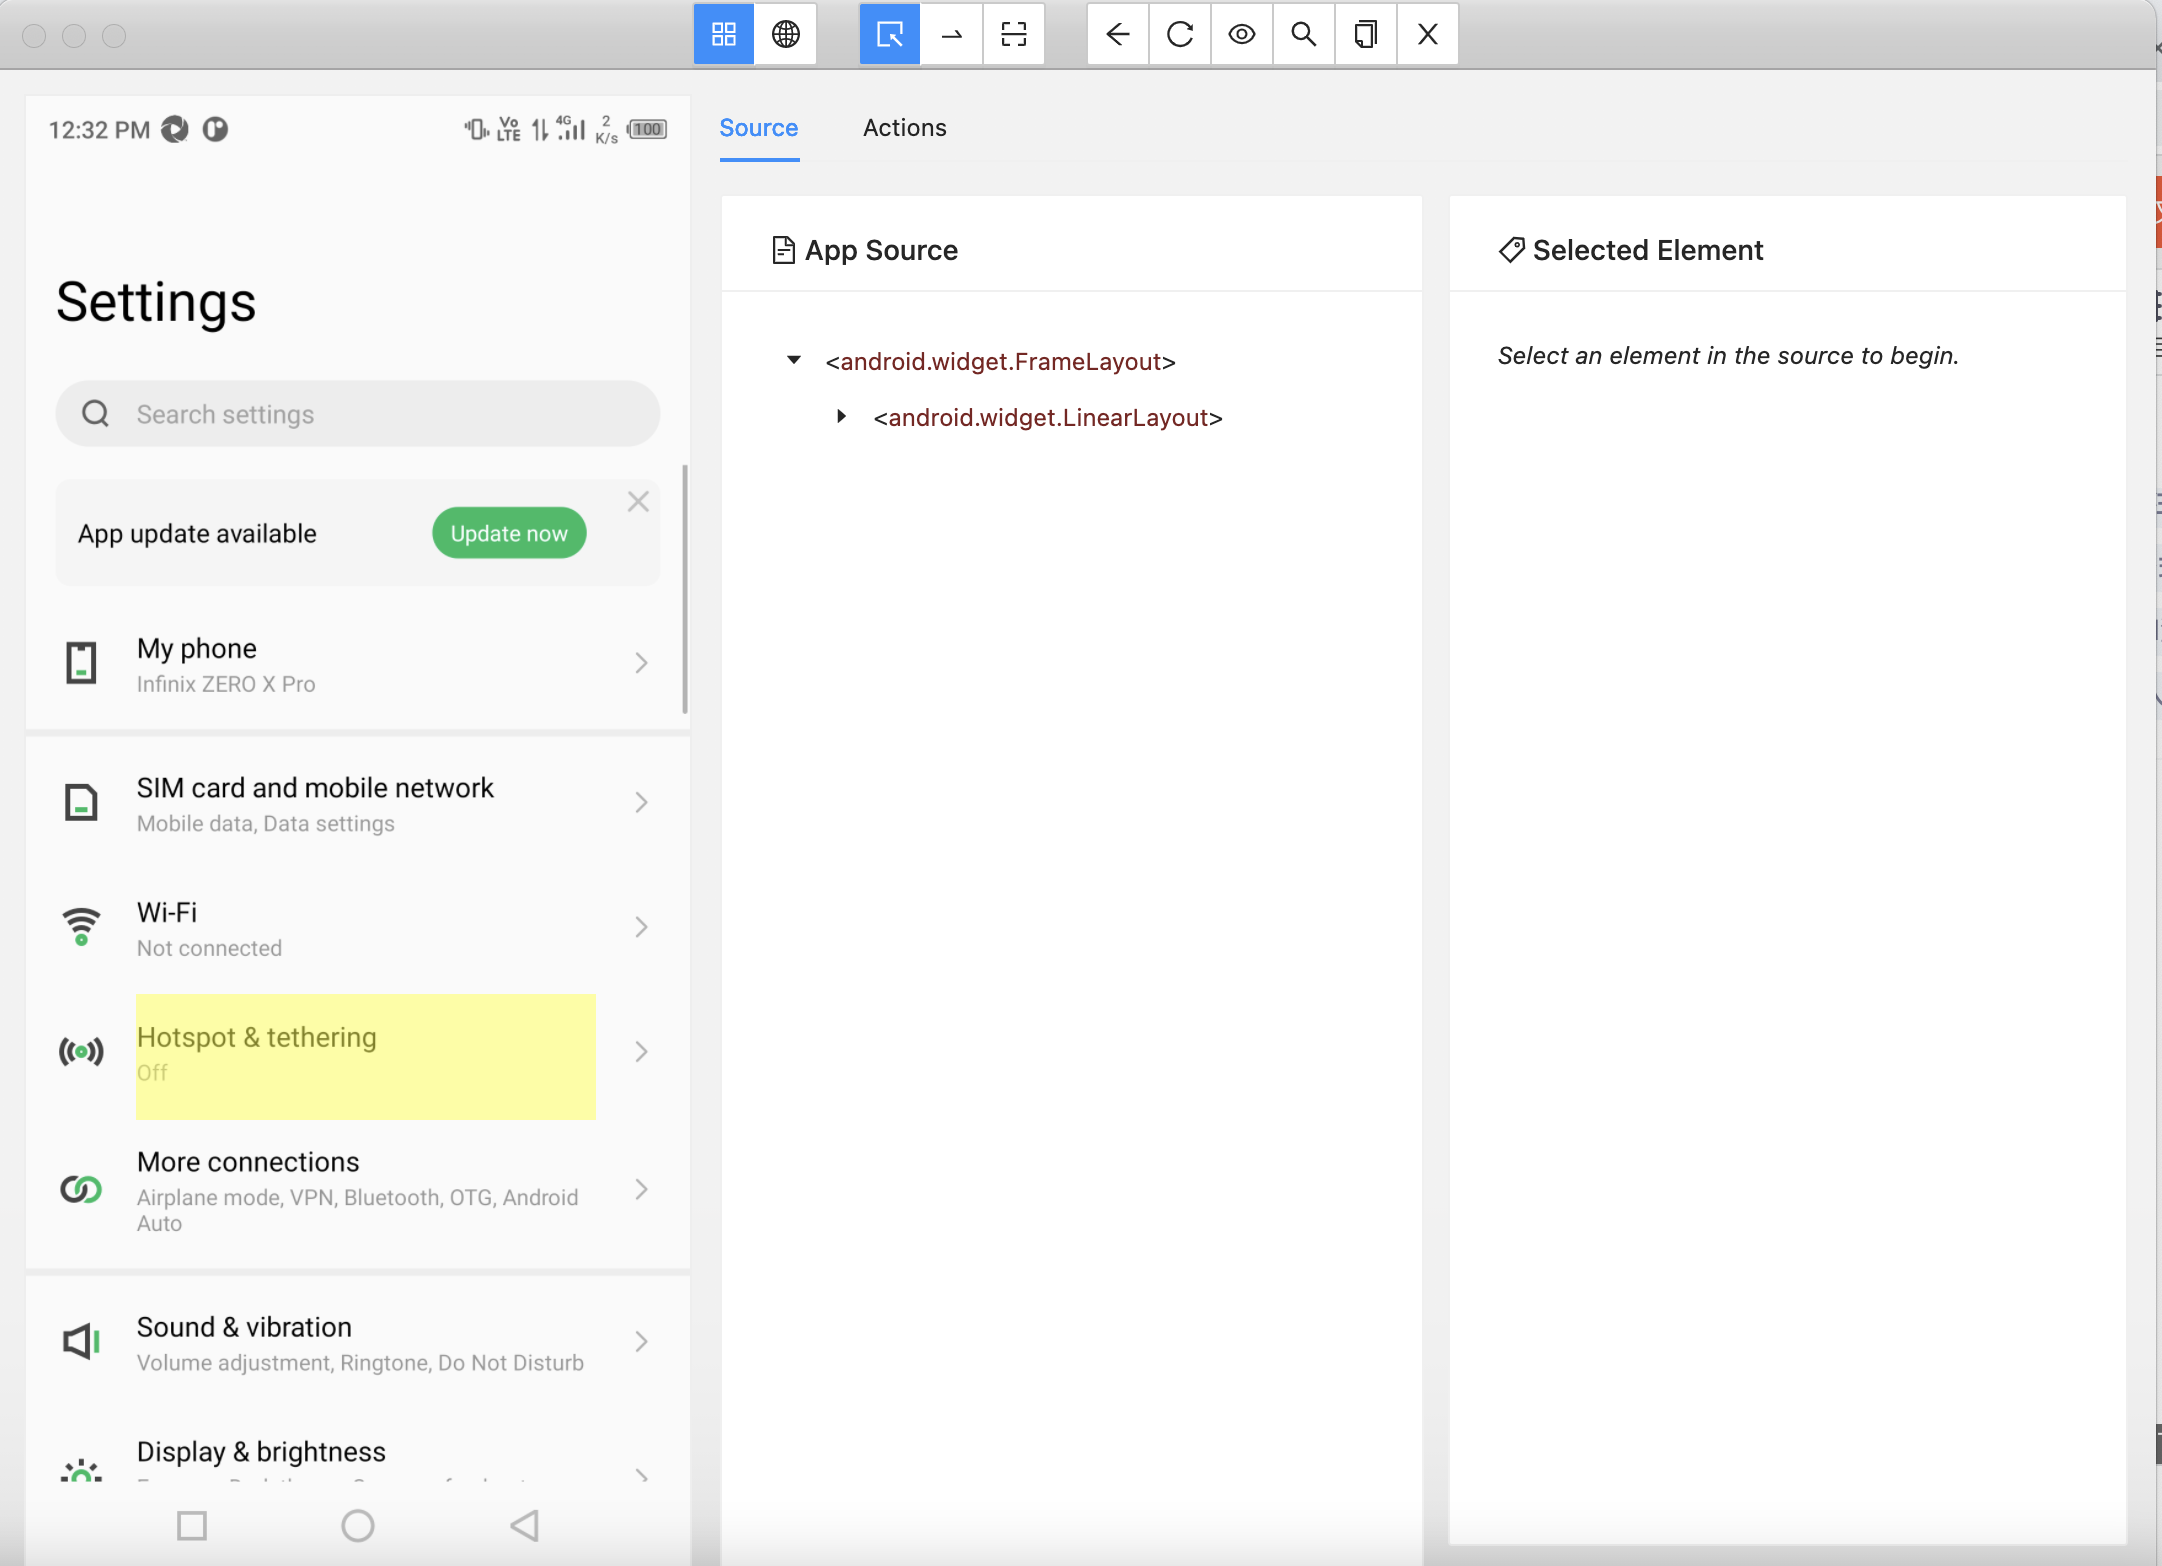Expand the android.widget.LinearLayout node

[842, 417]
